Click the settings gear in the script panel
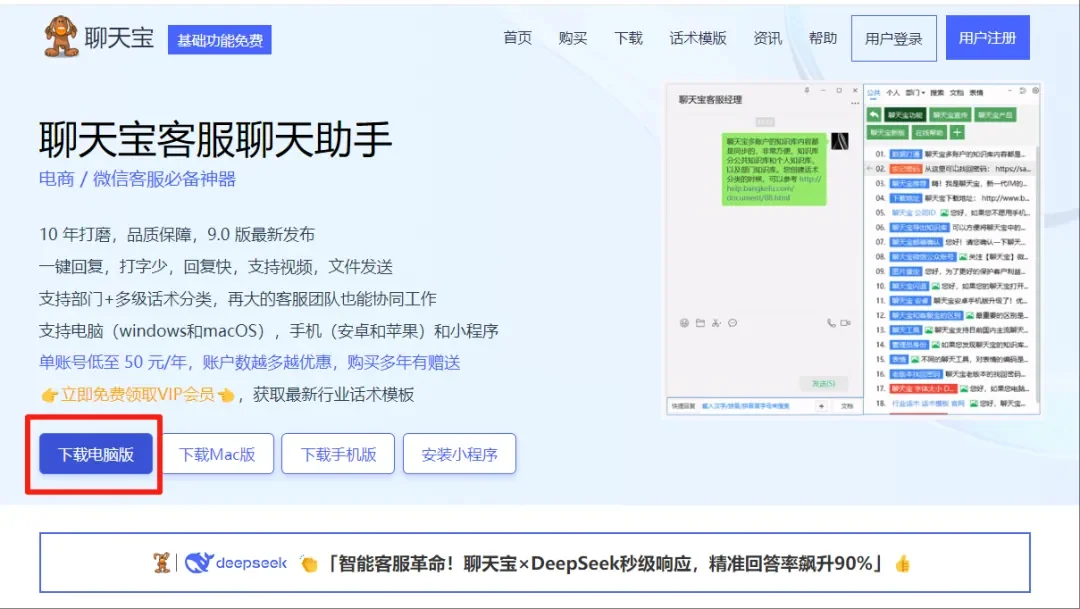The height and width of the screenshot is (609, 1080). click(x=1035, y=91)
